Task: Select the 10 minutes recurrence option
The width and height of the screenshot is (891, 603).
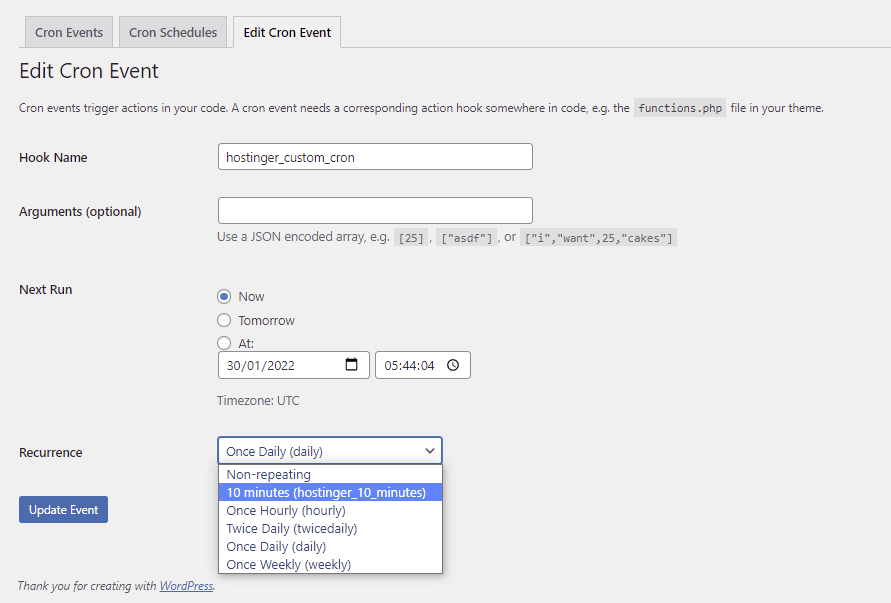Action: coord(330,492)
